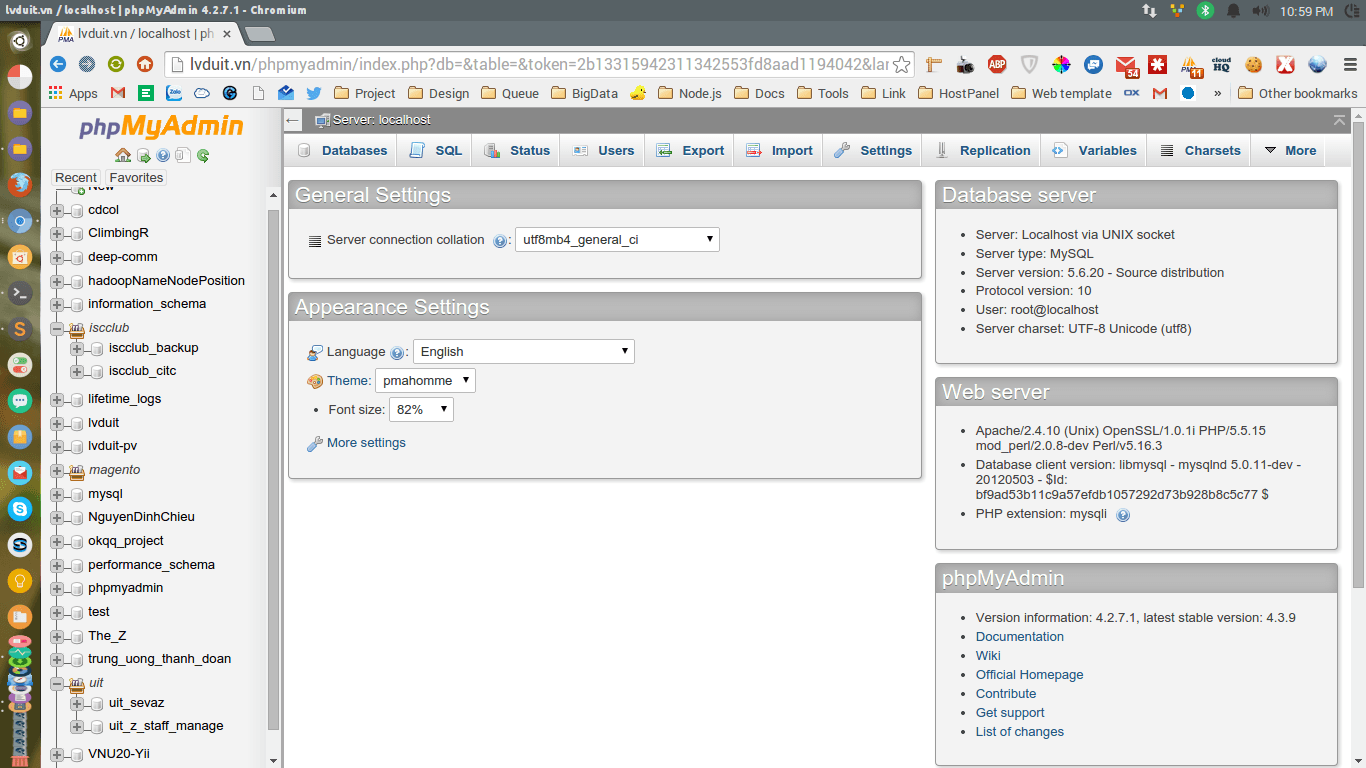Click help icon next to Language setting

[x=398, y=351]
